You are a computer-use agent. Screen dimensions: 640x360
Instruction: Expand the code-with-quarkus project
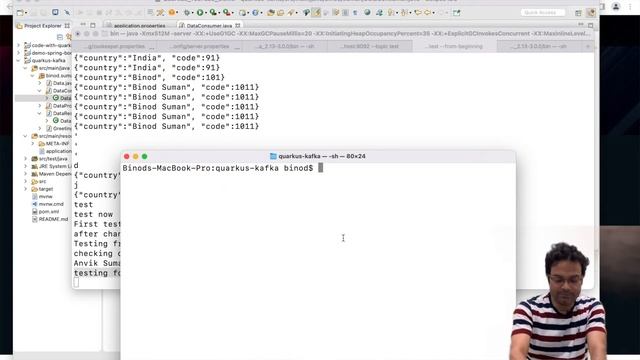(18, 45)
